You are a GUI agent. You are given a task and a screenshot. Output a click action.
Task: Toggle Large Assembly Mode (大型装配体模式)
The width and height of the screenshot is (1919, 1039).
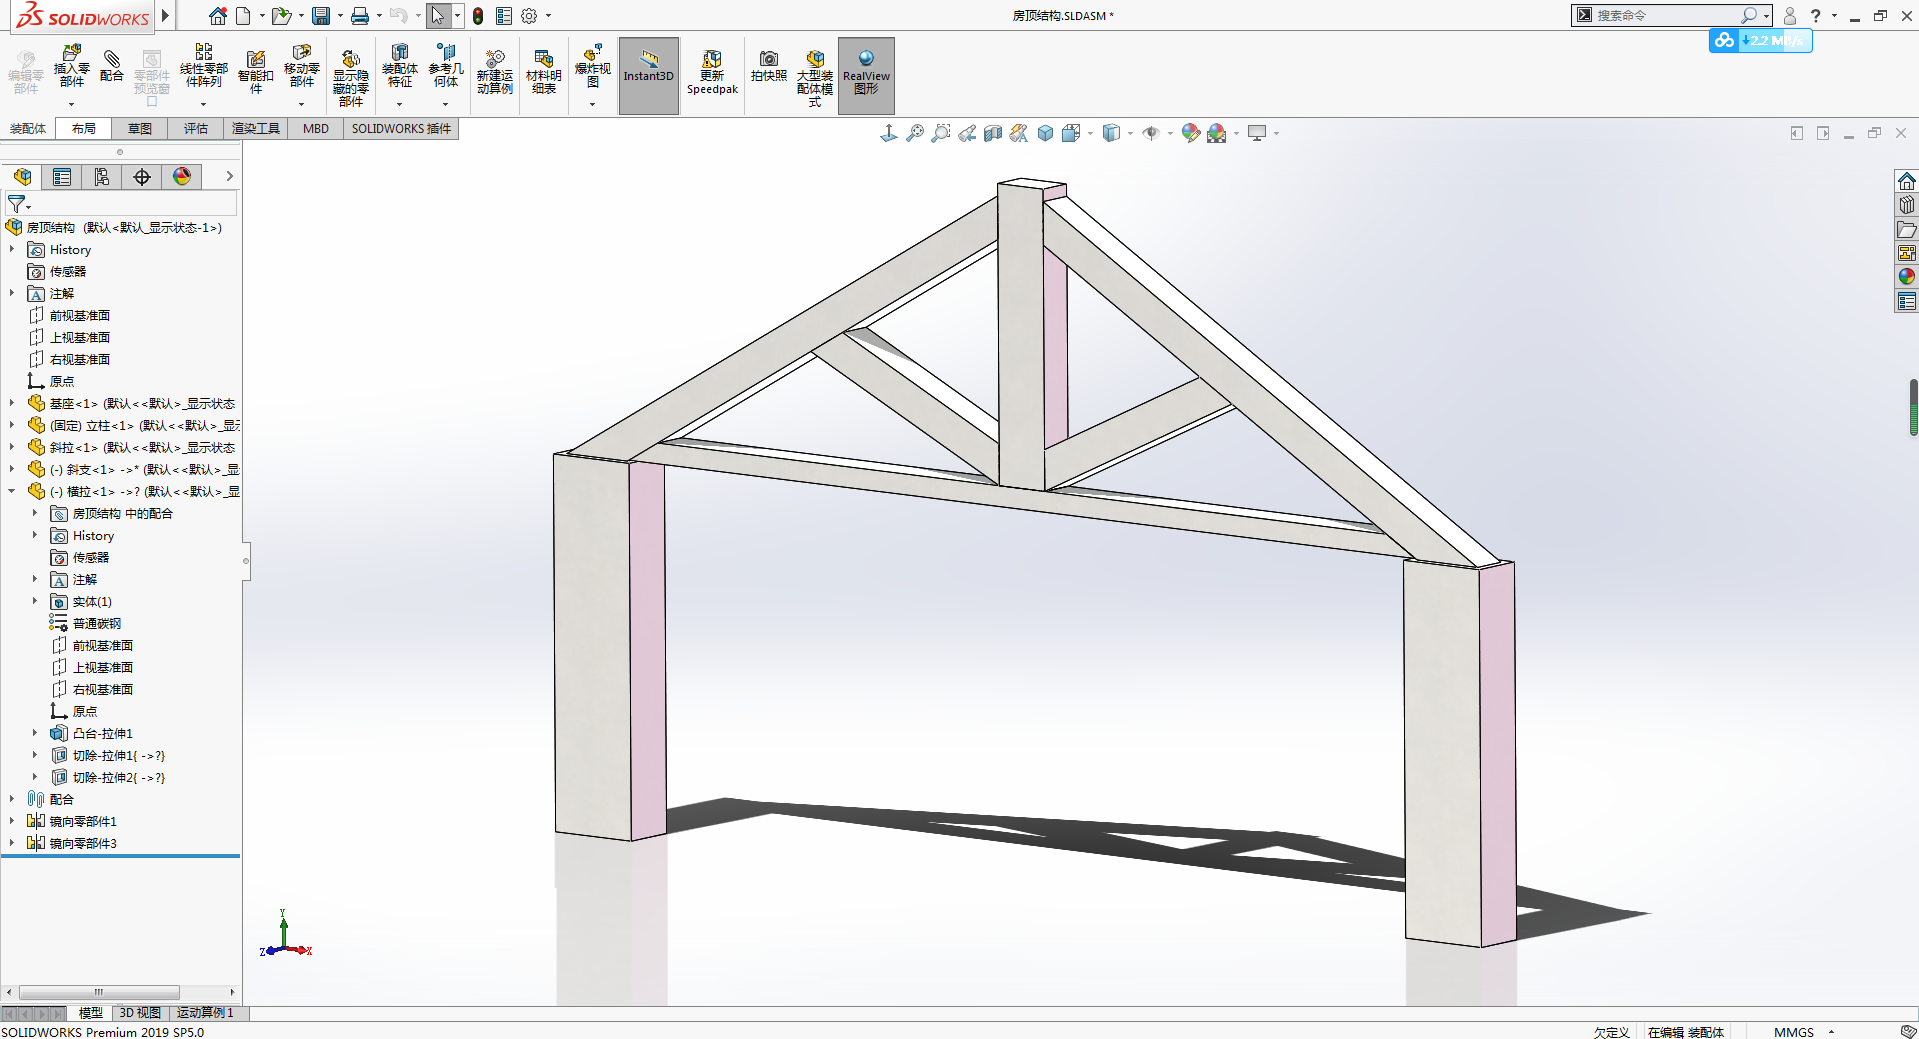pos(815,78)
